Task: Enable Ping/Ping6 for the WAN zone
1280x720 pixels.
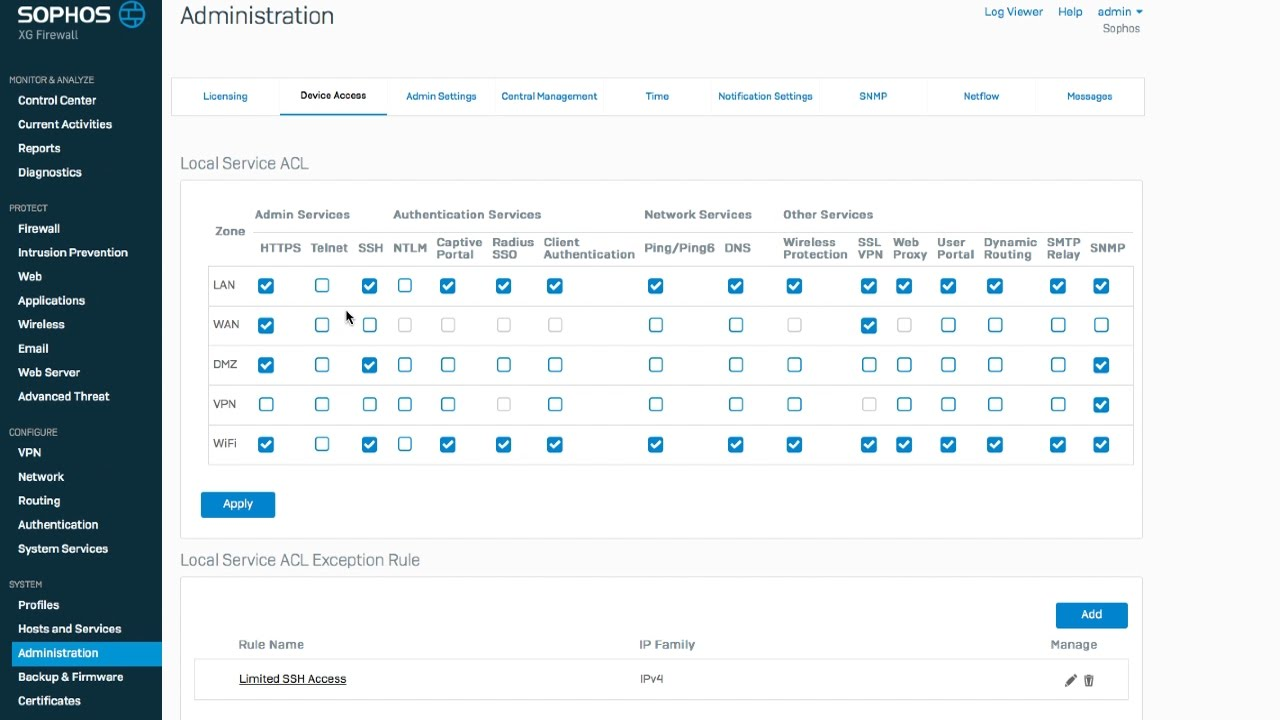Action: [x=655, y=325]
